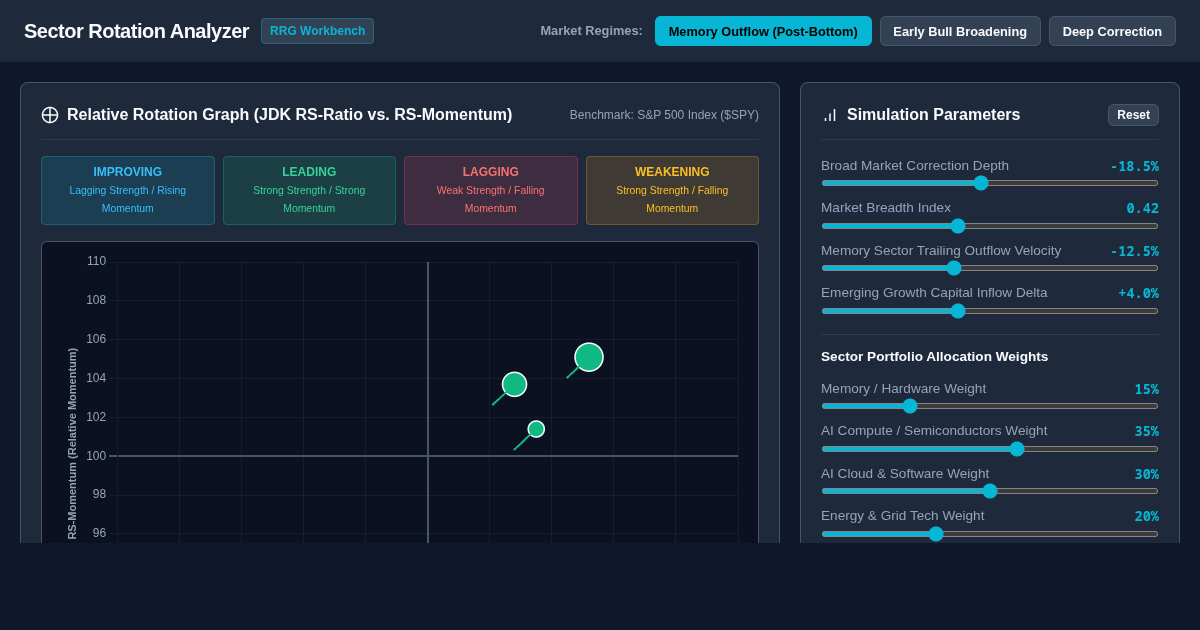Adjust the Market Breadth Index slider
The height and width of the screenshot is (630, 1200).
[990, 226]
